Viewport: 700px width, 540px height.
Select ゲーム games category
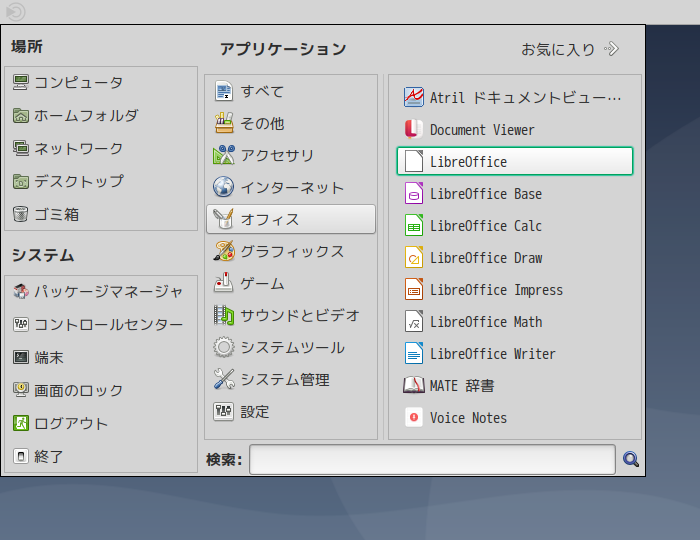(x=291, y=283)
